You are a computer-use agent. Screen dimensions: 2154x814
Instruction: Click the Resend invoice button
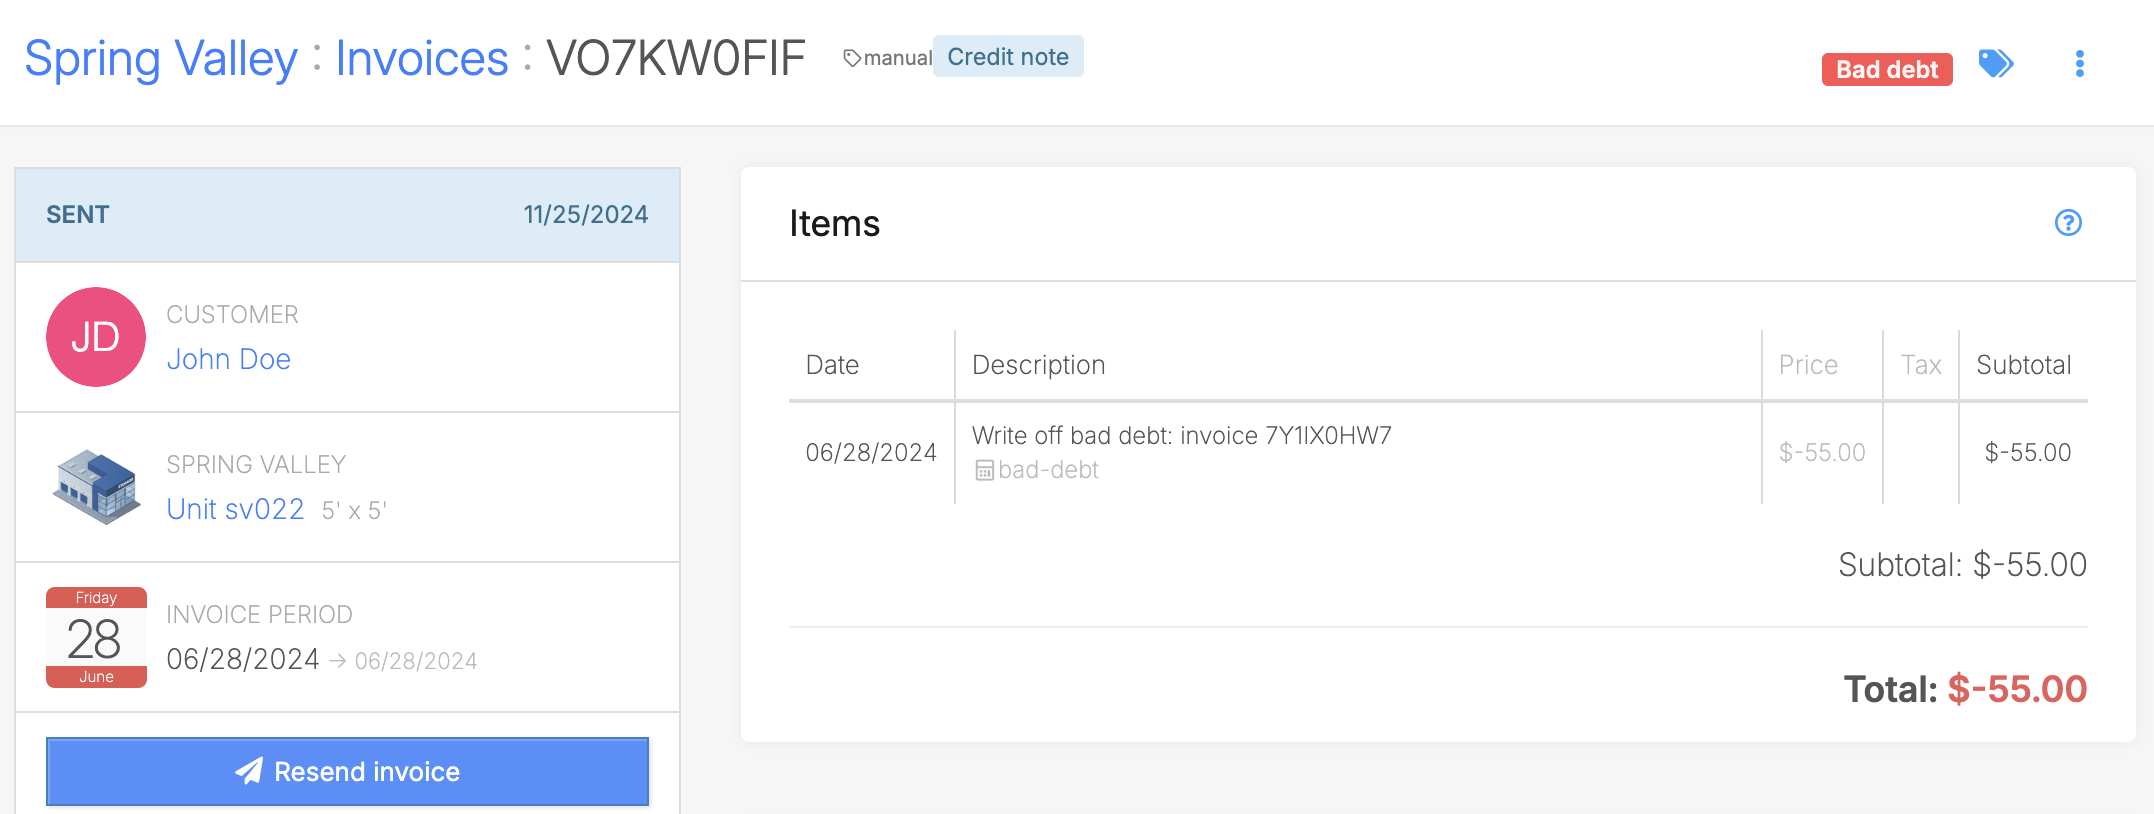click(347, 771)
